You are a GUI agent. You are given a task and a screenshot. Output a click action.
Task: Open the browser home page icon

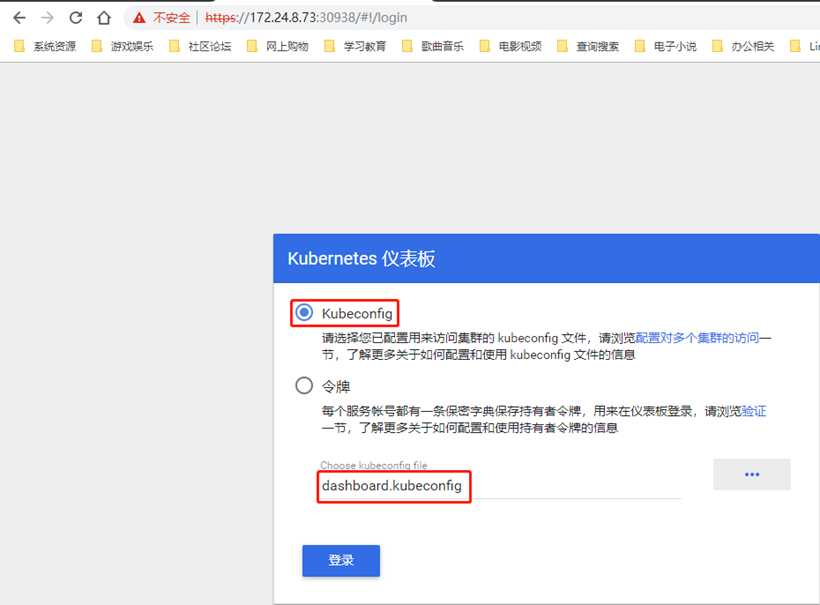coord(104,18)
